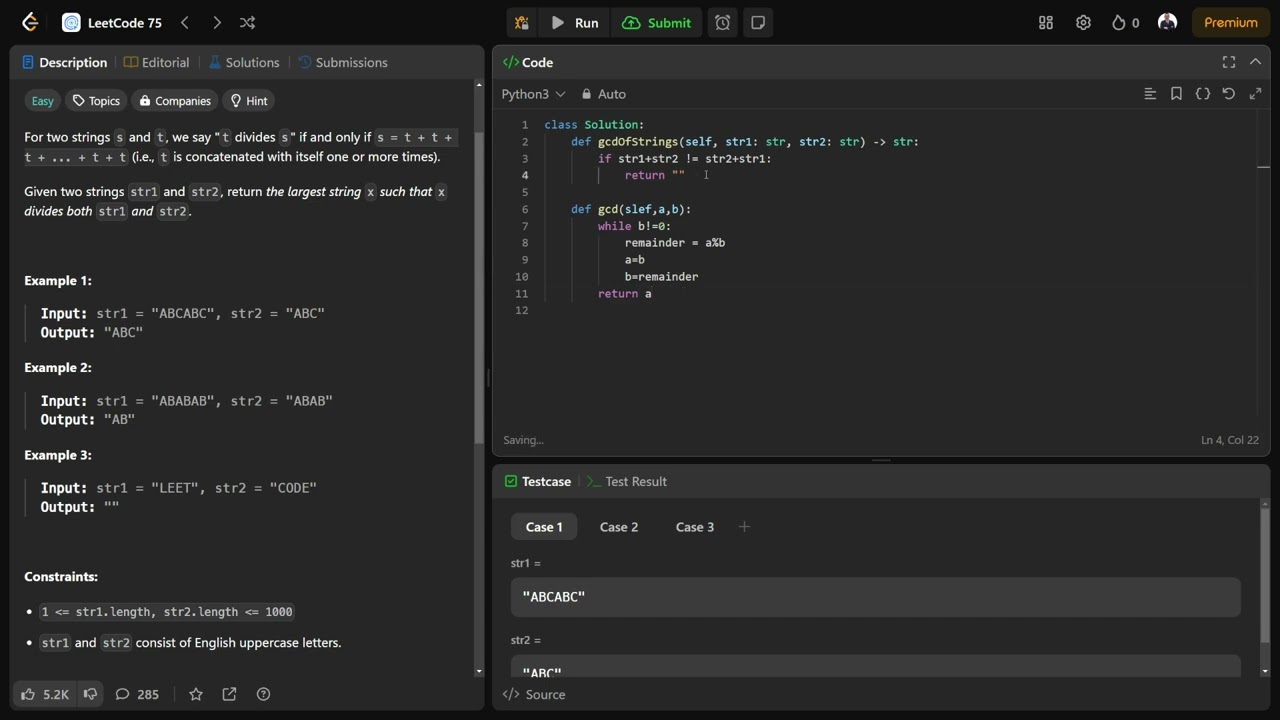Viewport: 1280px width, 720px height.
Task: Open the debugger icon next to Run
Action: [x=521, y=22]
